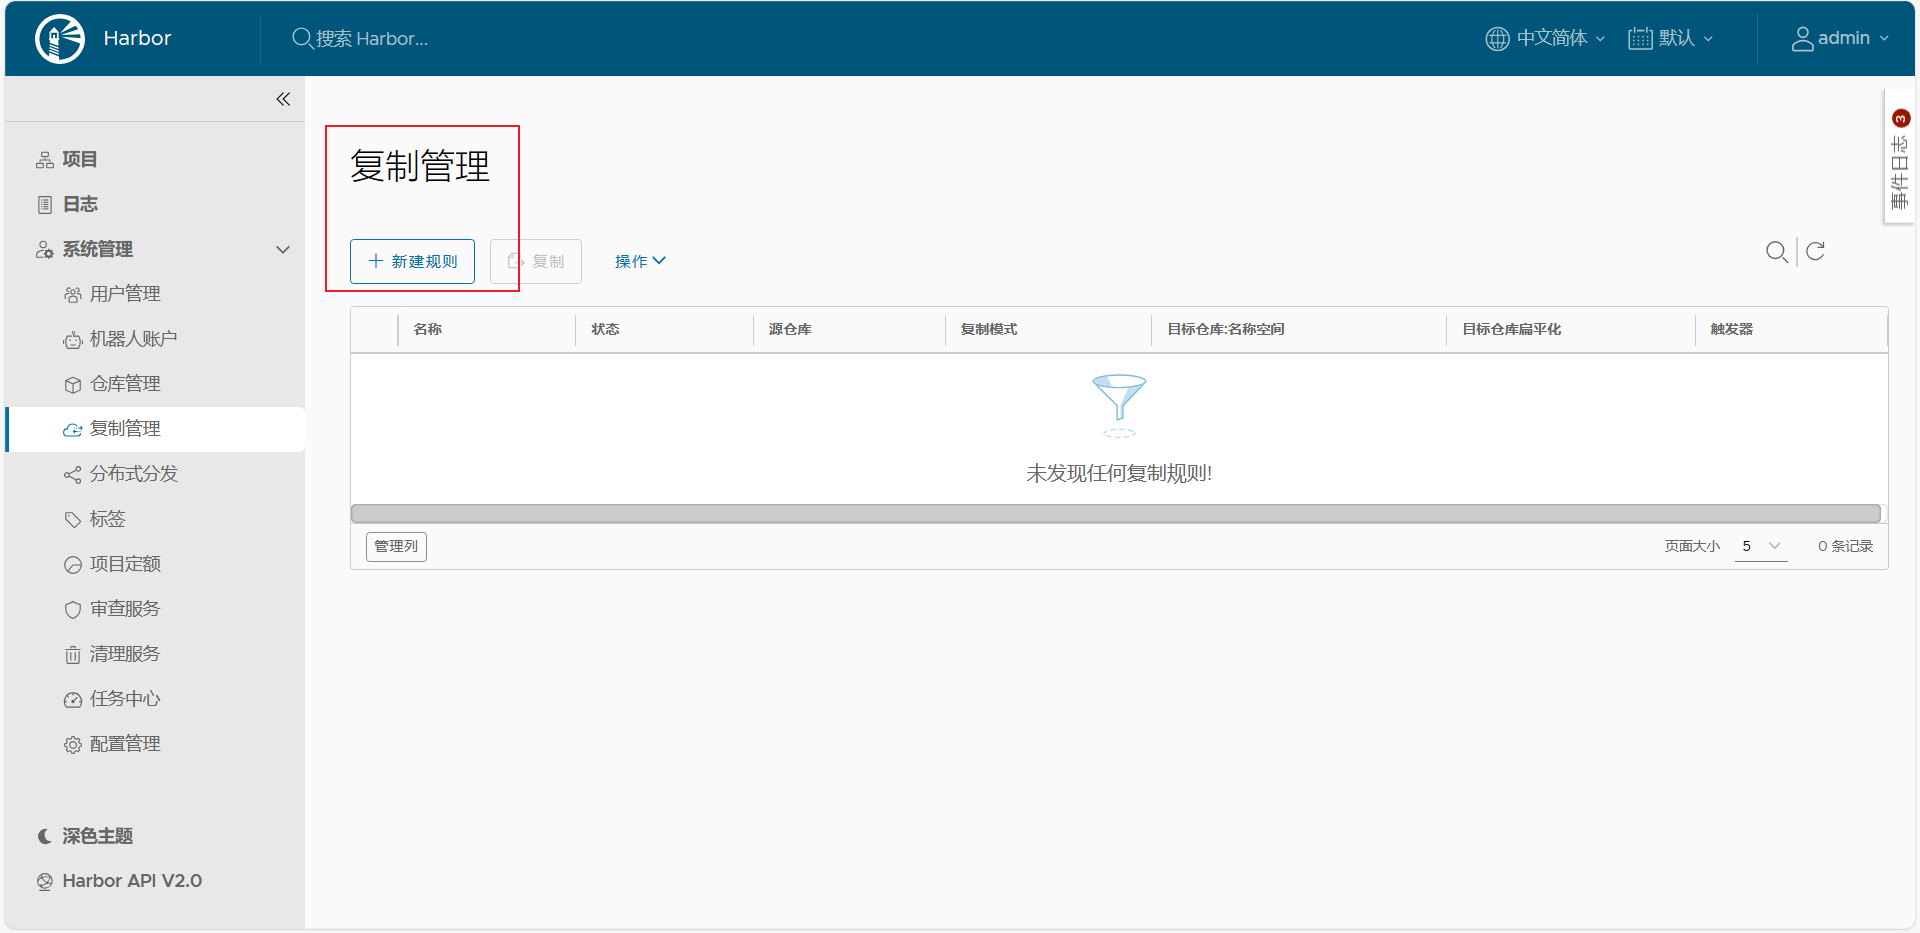Click the 触发器 column header
The width and height of the screenshot is (1920, 933).
pyautogui.click(x=1731, y=329)
